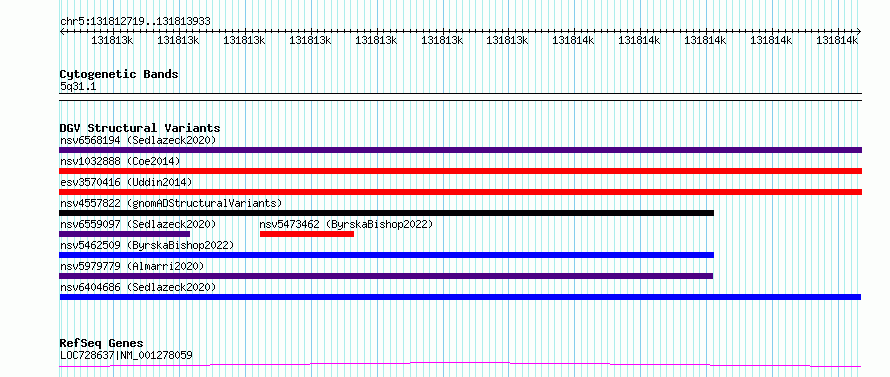Select the blue nsv6404686 variant bar
This screenshot has width=890, height=377.
tap(460, 297)
